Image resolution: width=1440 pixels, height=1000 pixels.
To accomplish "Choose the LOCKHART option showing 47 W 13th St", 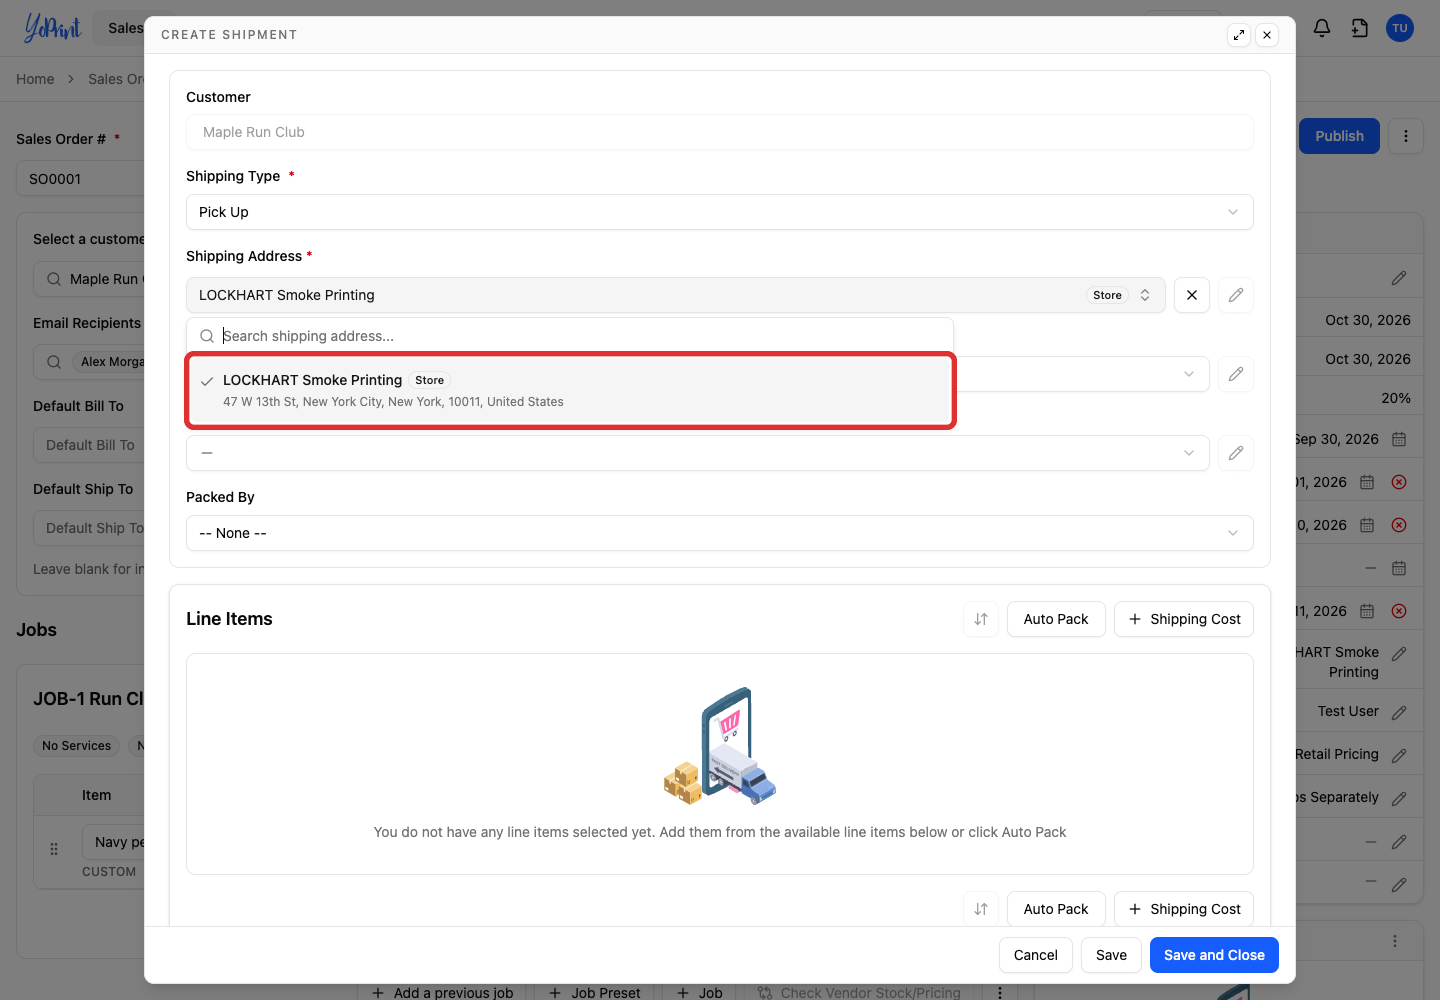I will 571,390.
